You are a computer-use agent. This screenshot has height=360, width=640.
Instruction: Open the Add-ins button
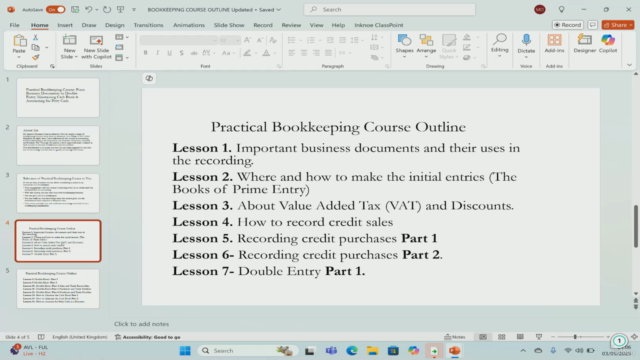pyautogui.click(x=554, y=44)
